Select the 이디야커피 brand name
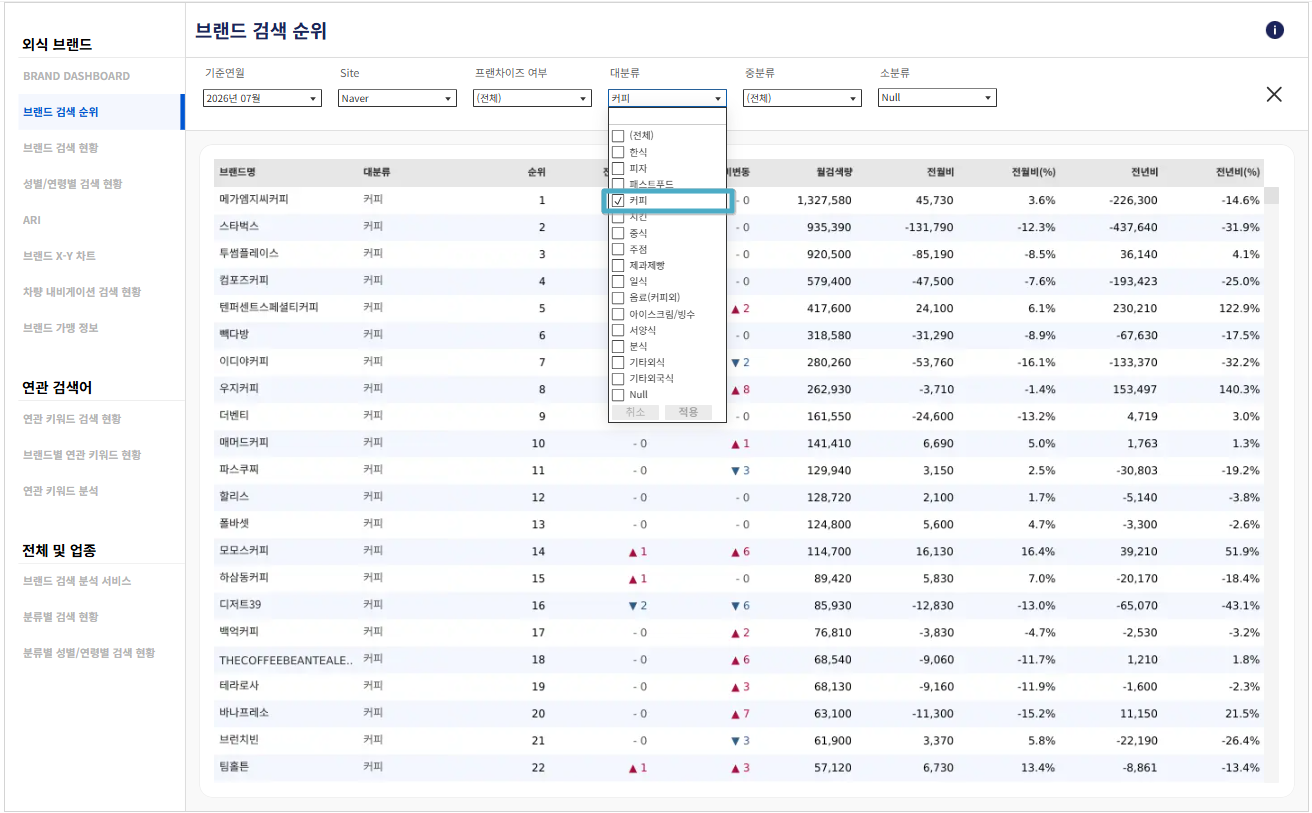Viewport: 1312px width, 813px height. 244,362
